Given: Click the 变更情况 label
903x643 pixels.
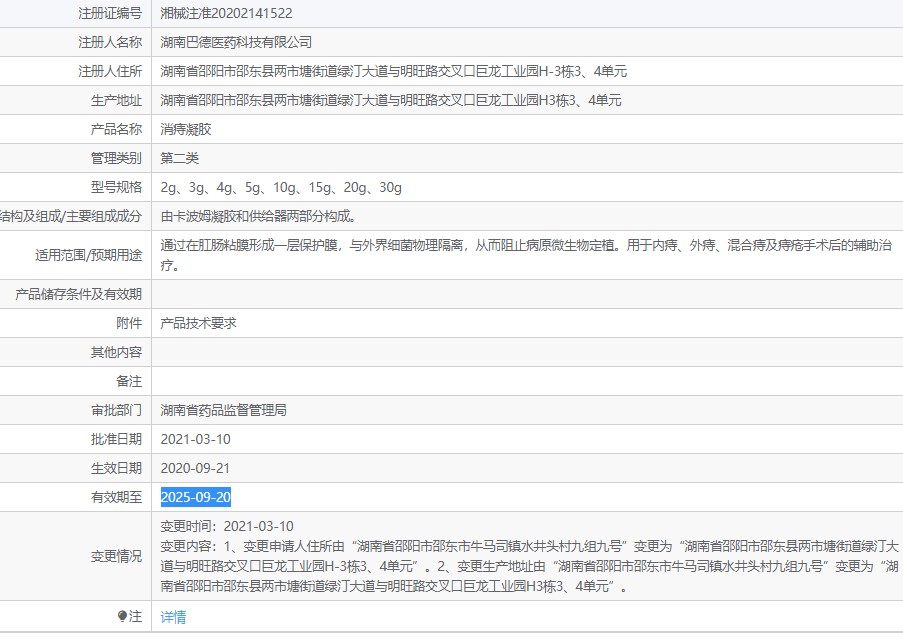Looking at the screenshot, I should coord(116,556).
